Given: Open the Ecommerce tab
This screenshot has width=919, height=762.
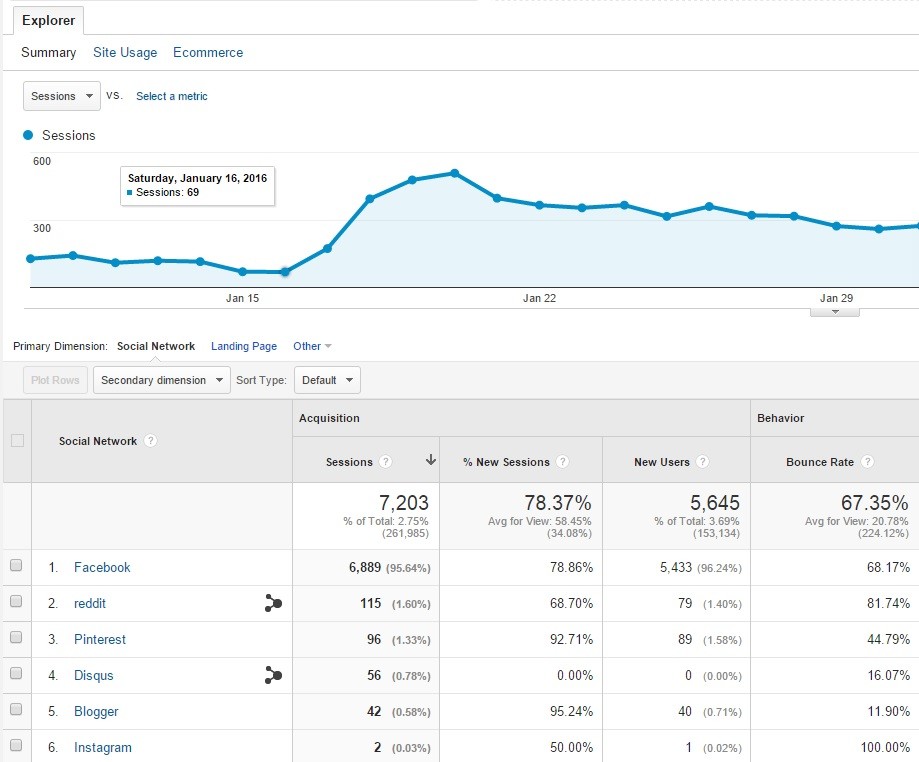Looking at the screenshot, I should [x=208, y=52].
